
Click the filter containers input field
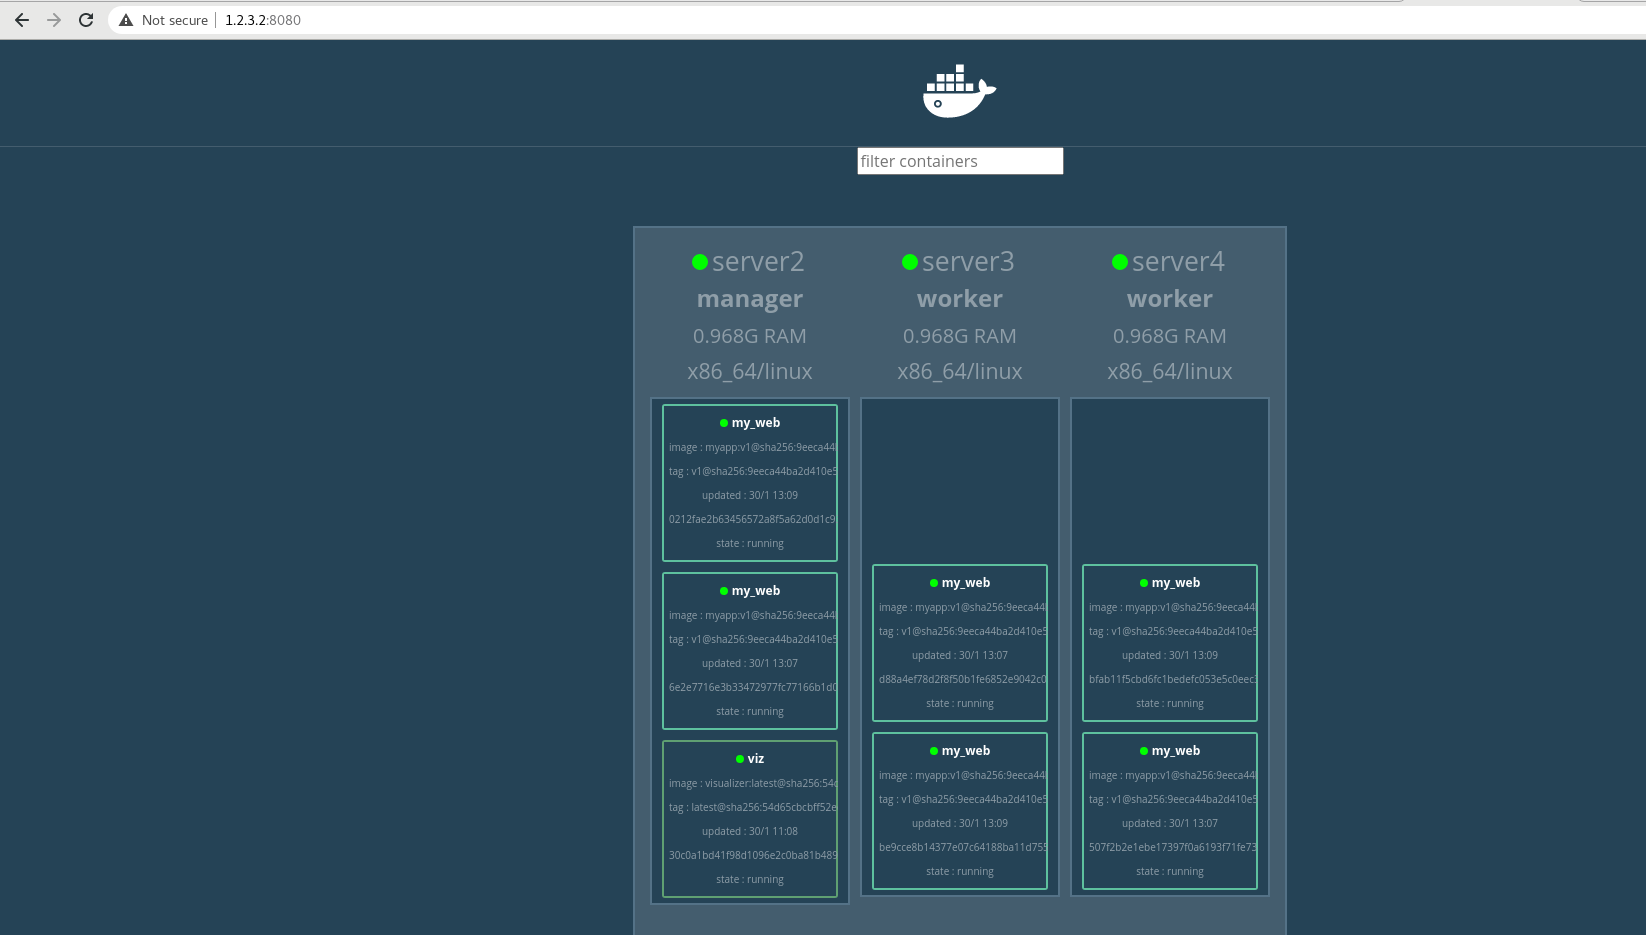pyautogui.click(x=959, y=161)
